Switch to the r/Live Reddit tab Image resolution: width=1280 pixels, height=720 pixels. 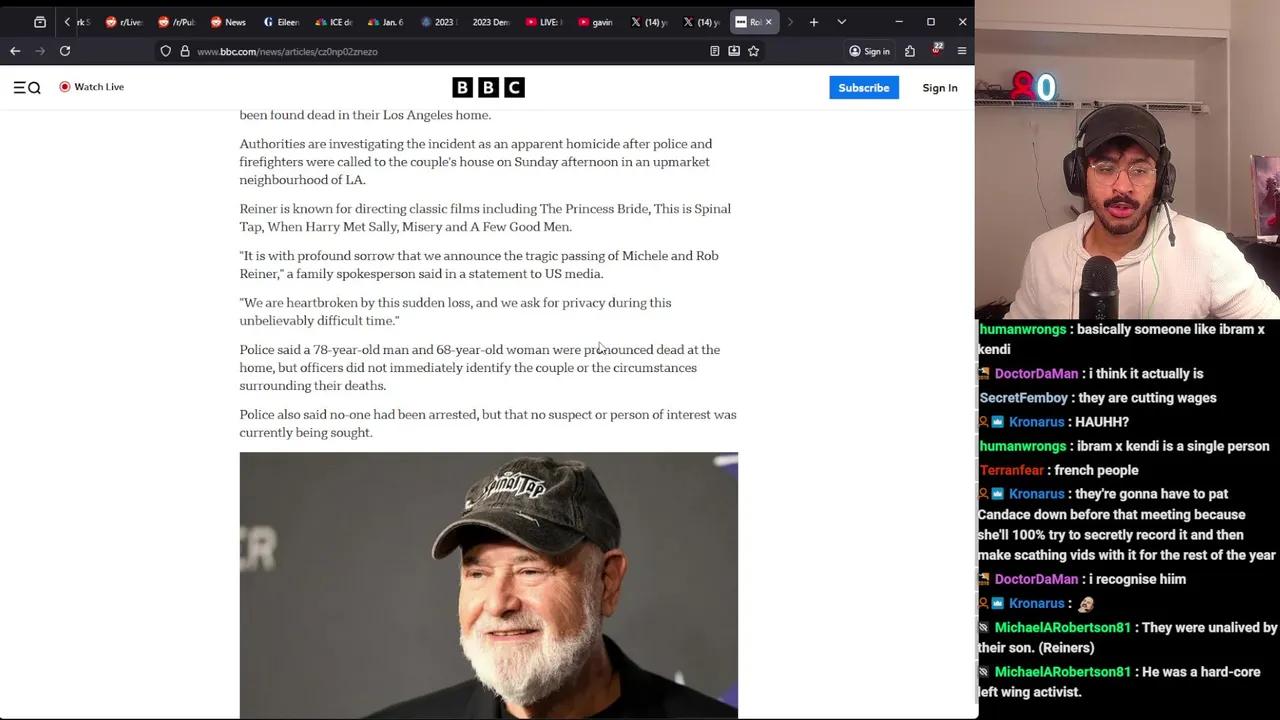124,22
